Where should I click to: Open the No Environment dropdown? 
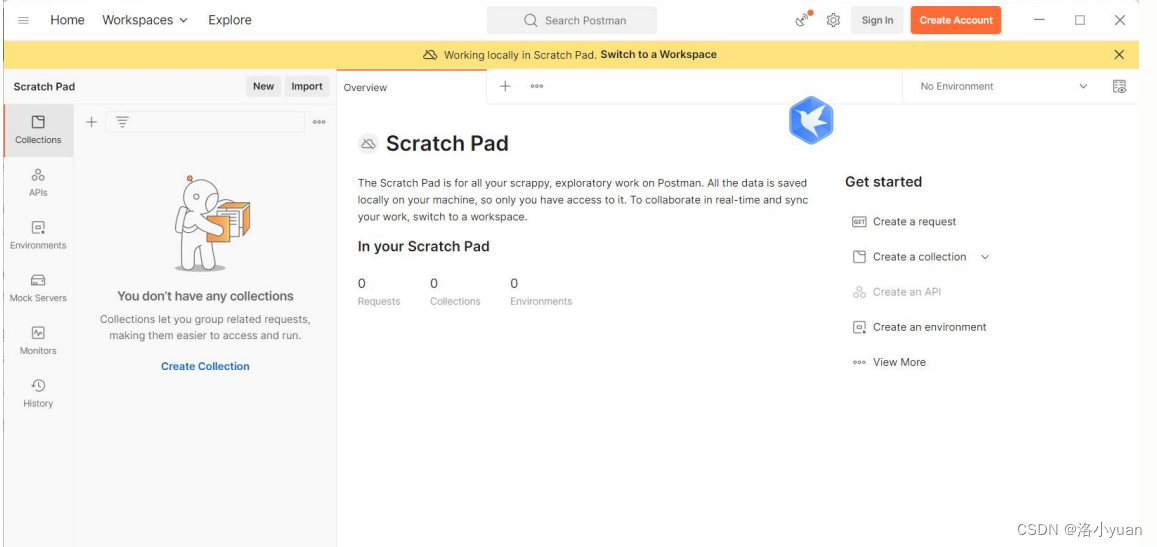(x=1004, y=86)
